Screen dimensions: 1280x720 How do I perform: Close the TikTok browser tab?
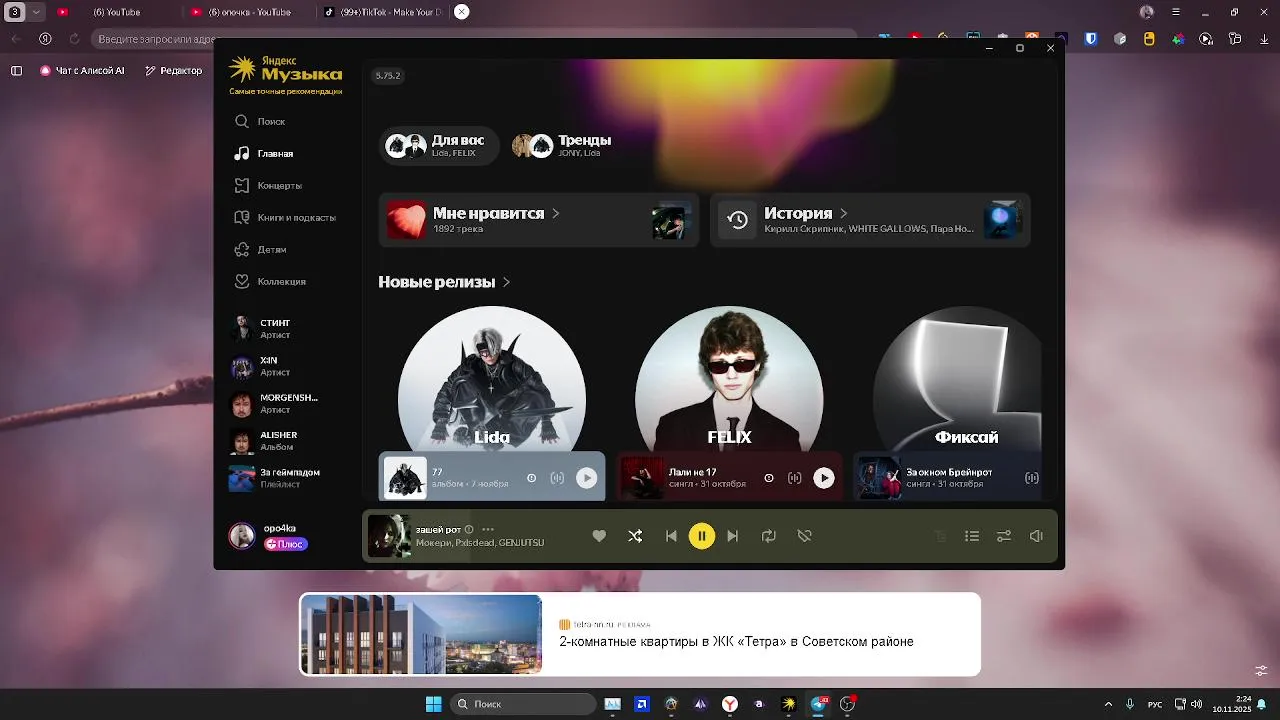click(x=461, y=12)
